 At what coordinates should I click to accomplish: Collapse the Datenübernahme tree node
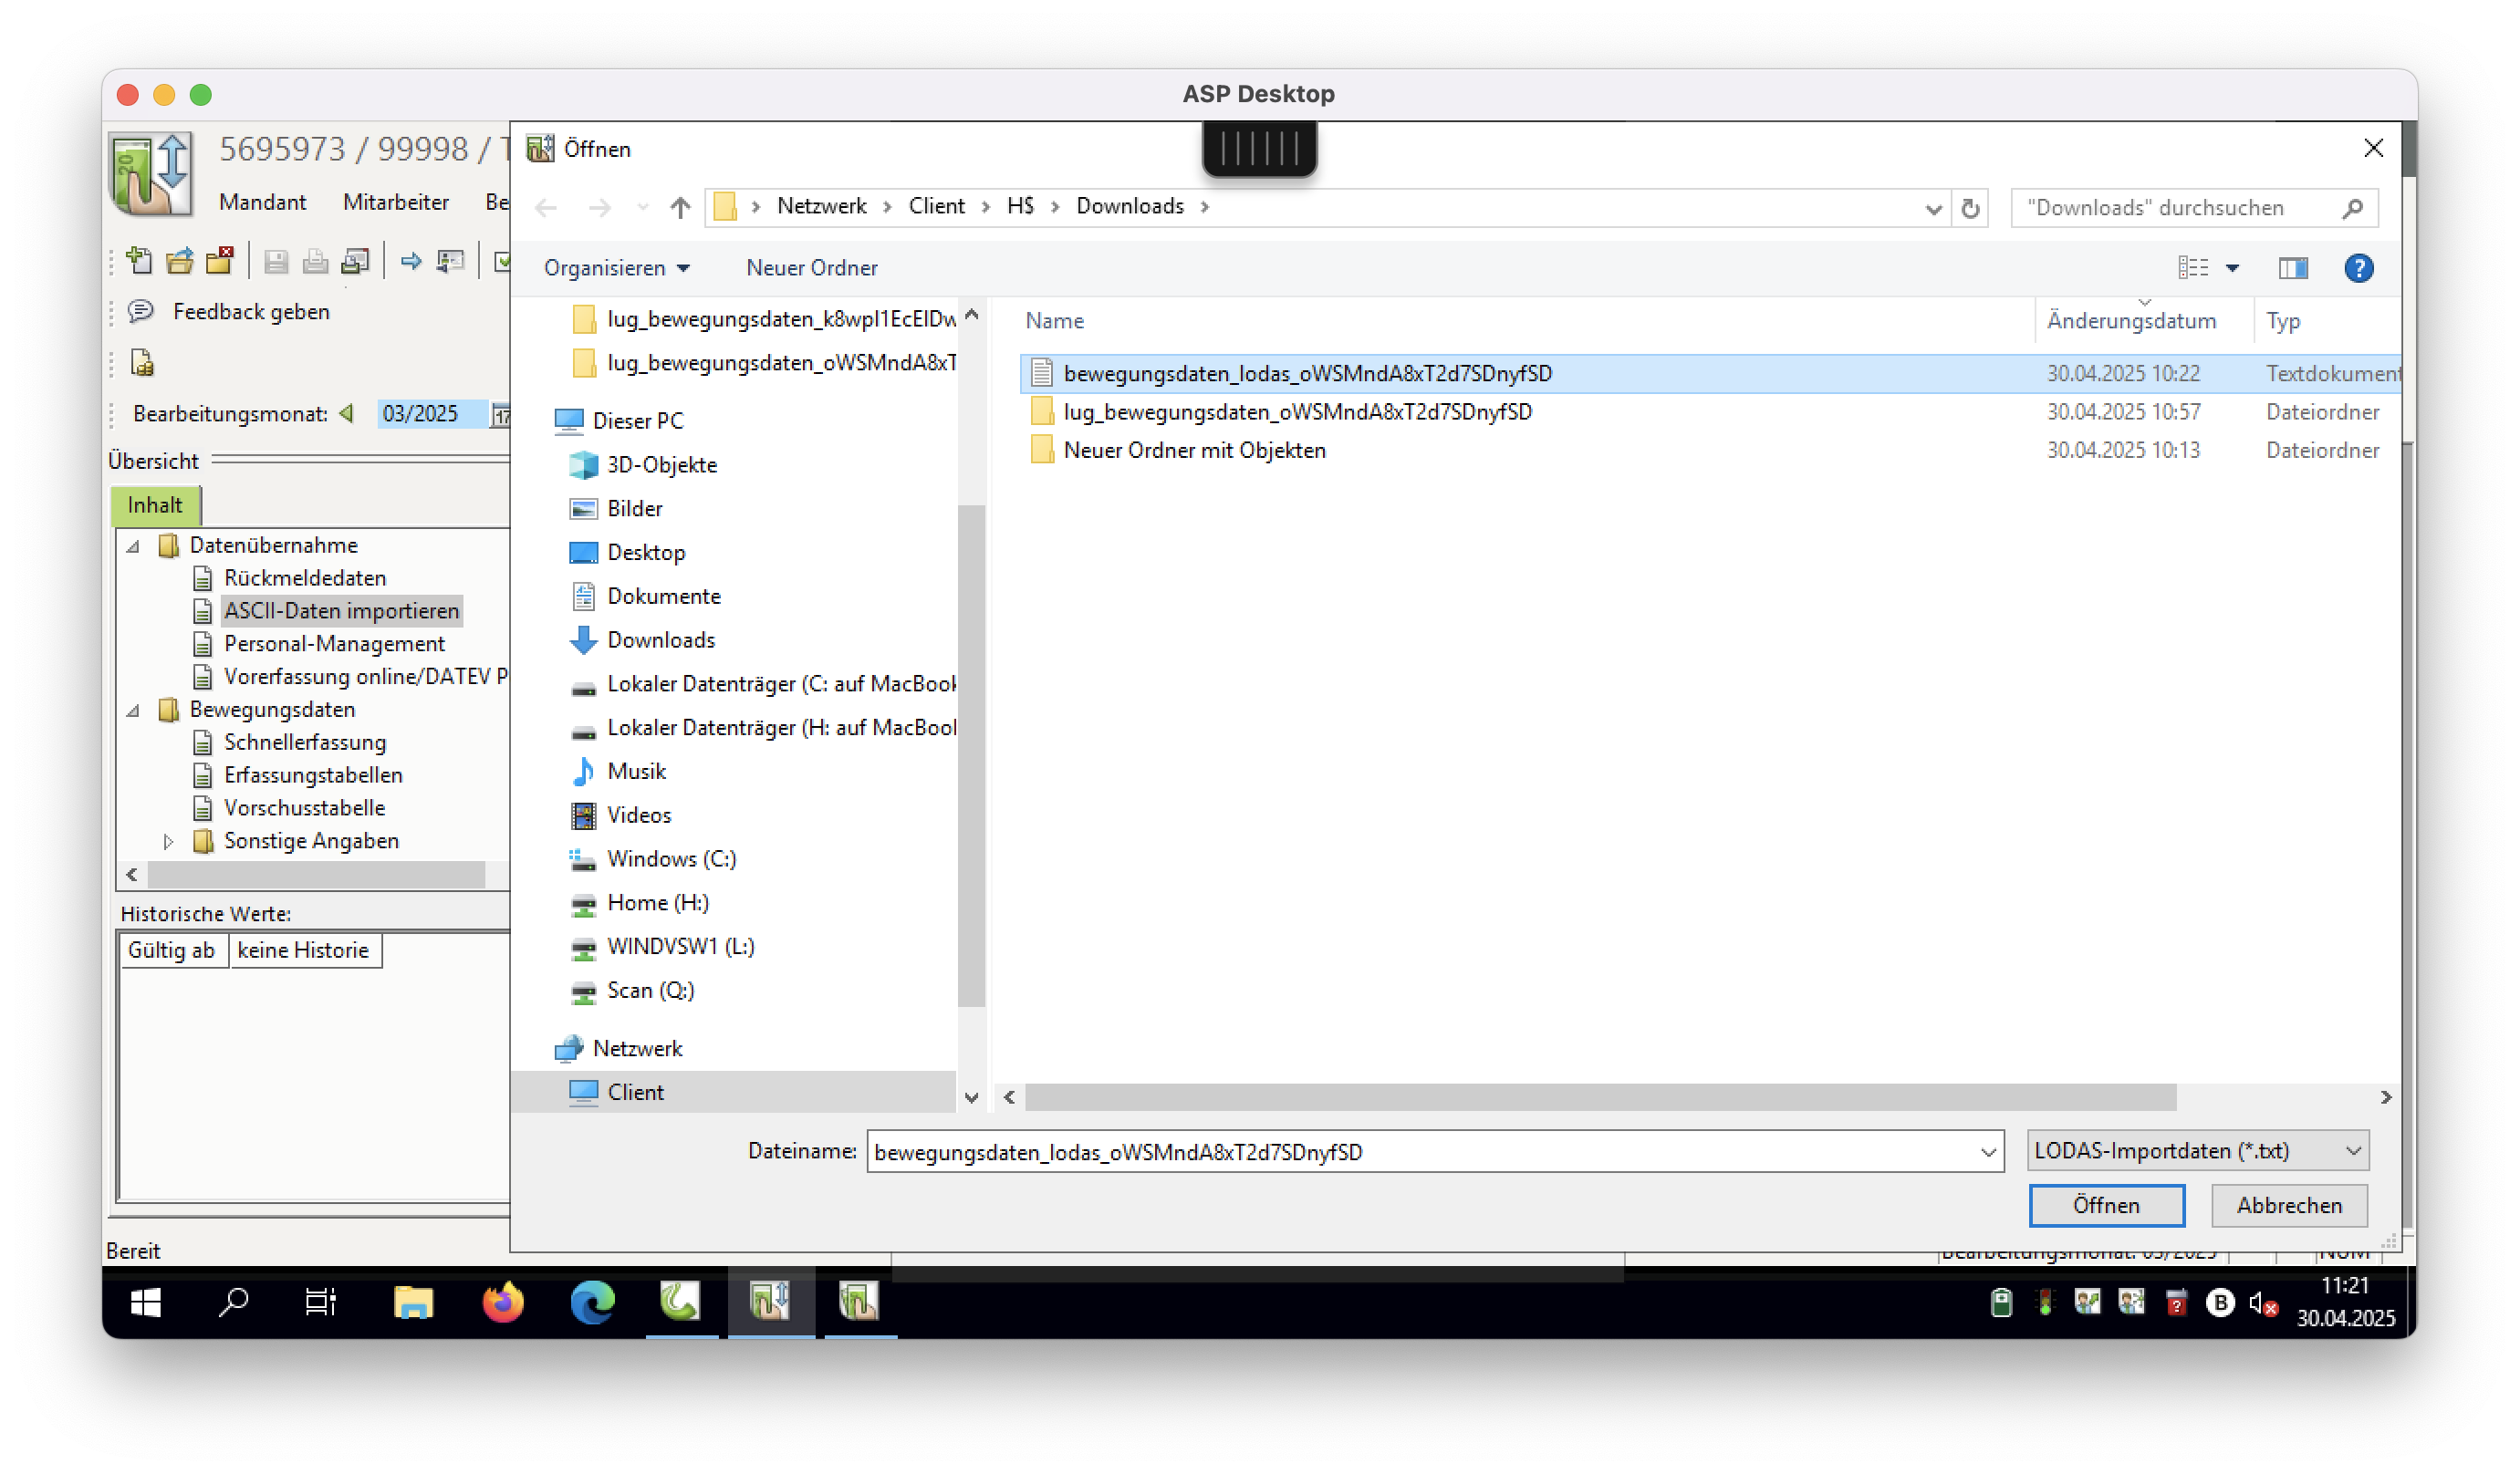(x=133, y=546)
